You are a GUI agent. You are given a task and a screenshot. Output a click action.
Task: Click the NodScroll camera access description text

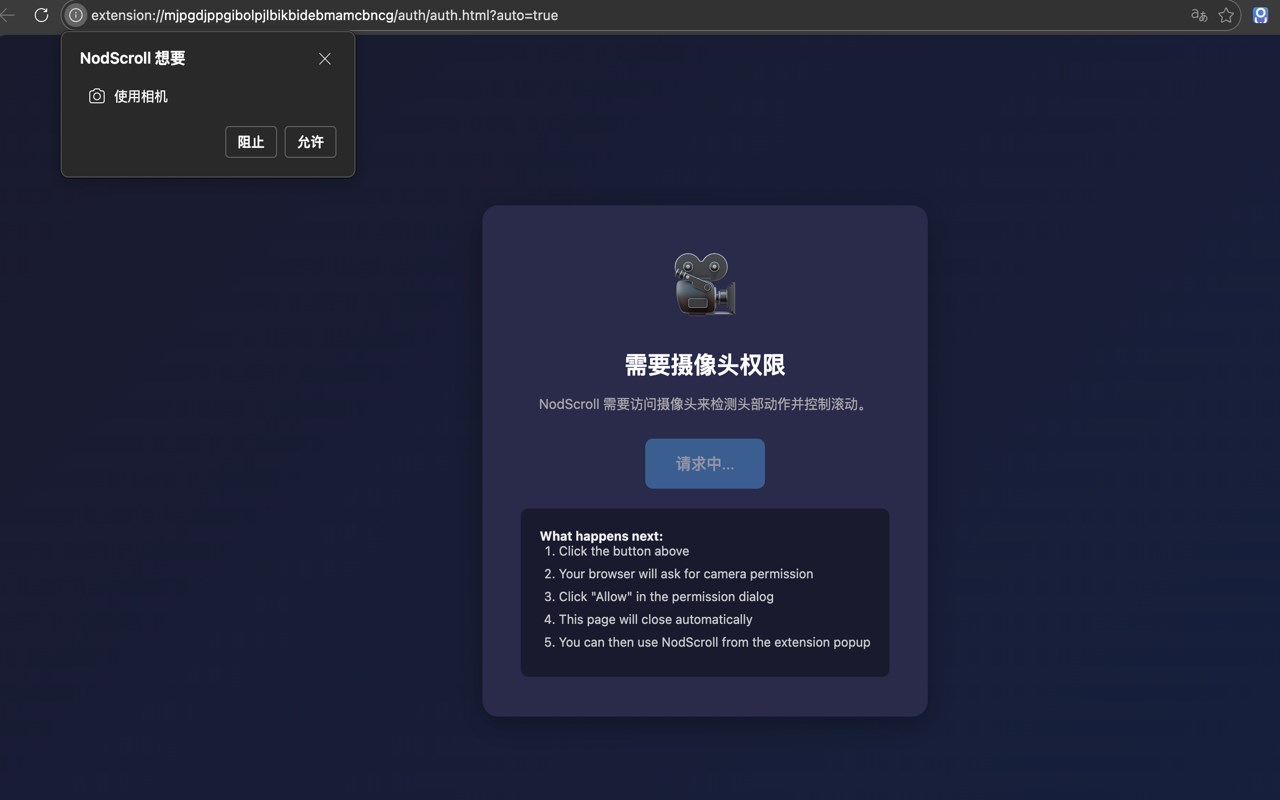click(705, 404)
